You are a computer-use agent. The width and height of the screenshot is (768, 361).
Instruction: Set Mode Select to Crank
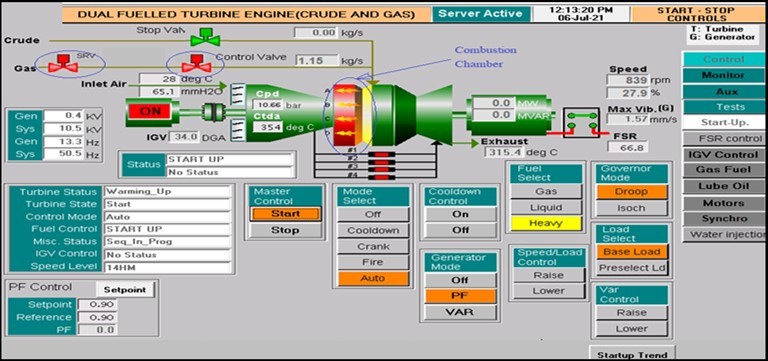[373, 246]
